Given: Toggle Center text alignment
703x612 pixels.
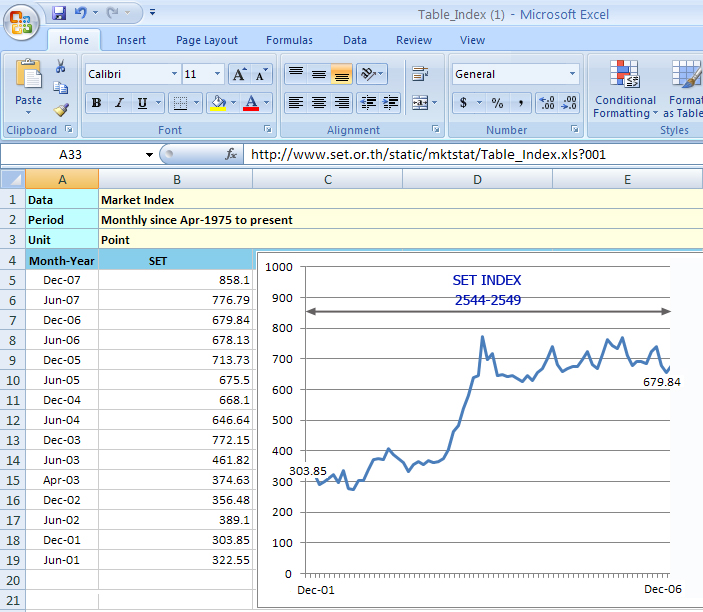Looking at the screenshot, I should [319, 103].
